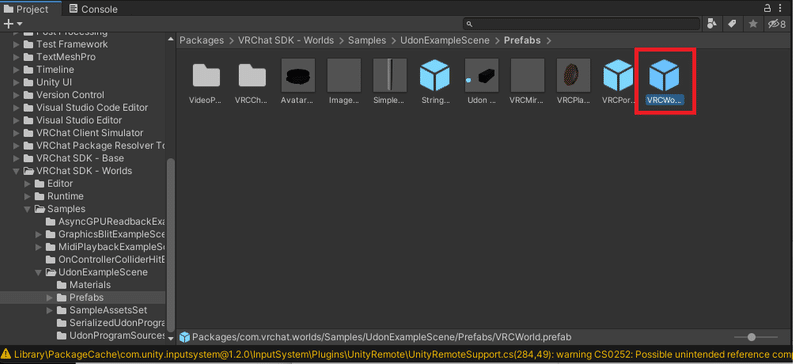Select the VRCPla... prefab asset

[573, 76]
